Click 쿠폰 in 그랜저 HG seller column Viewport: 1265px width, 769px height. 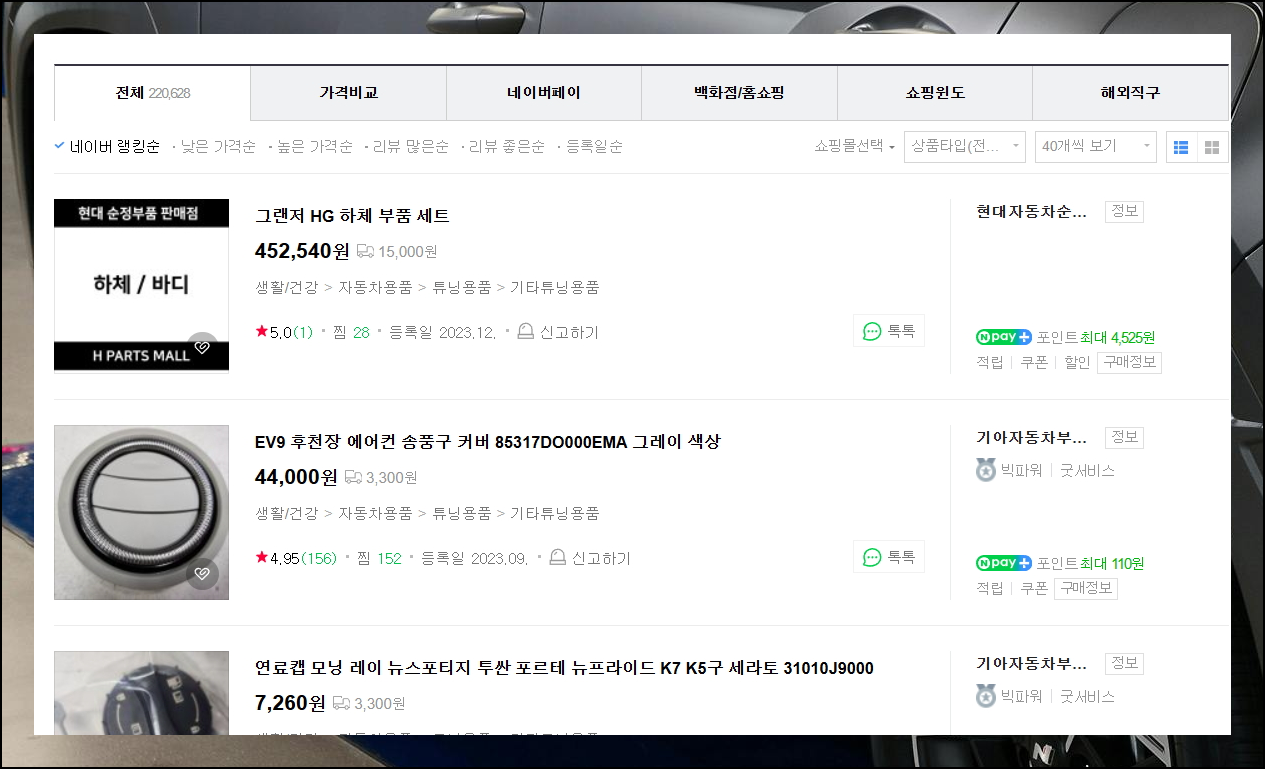(1034, 362)
